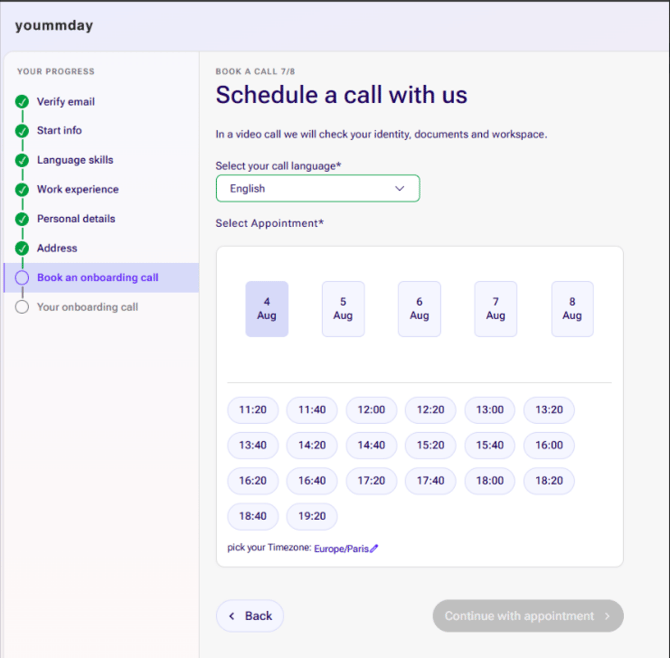Click the green checkmark beside Language skills
The image size is (670, 658).
tap(22, 160)
